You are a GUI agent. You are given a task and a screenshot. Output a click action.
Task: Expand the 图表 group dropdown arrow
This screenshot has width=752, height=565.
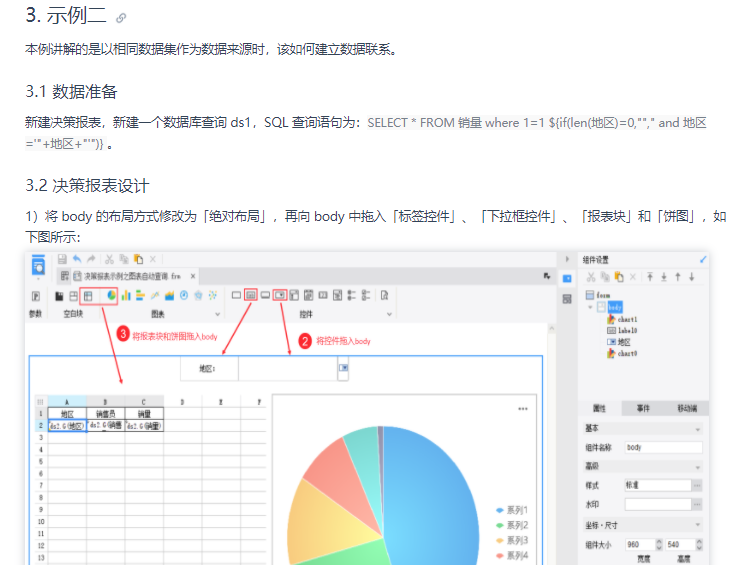217,314
